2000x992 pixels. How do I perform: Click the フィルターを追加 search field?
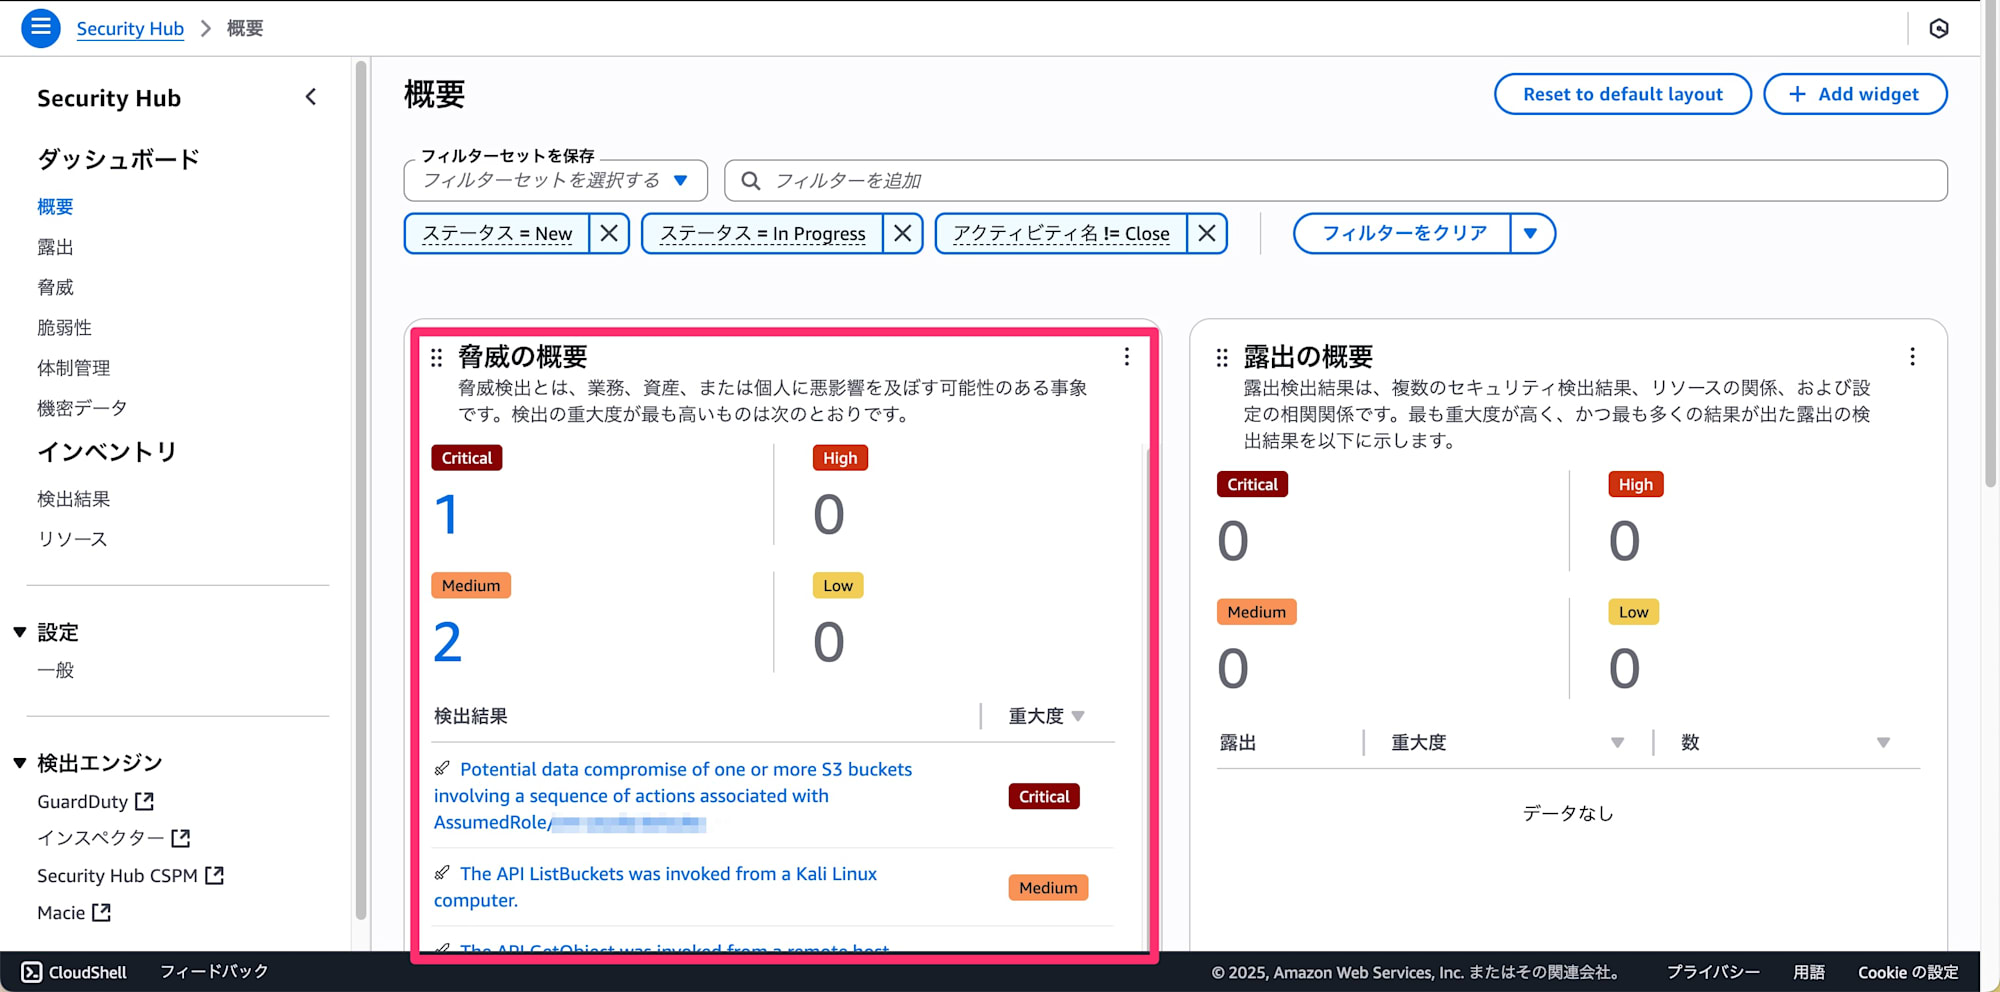pos(1336,180)
